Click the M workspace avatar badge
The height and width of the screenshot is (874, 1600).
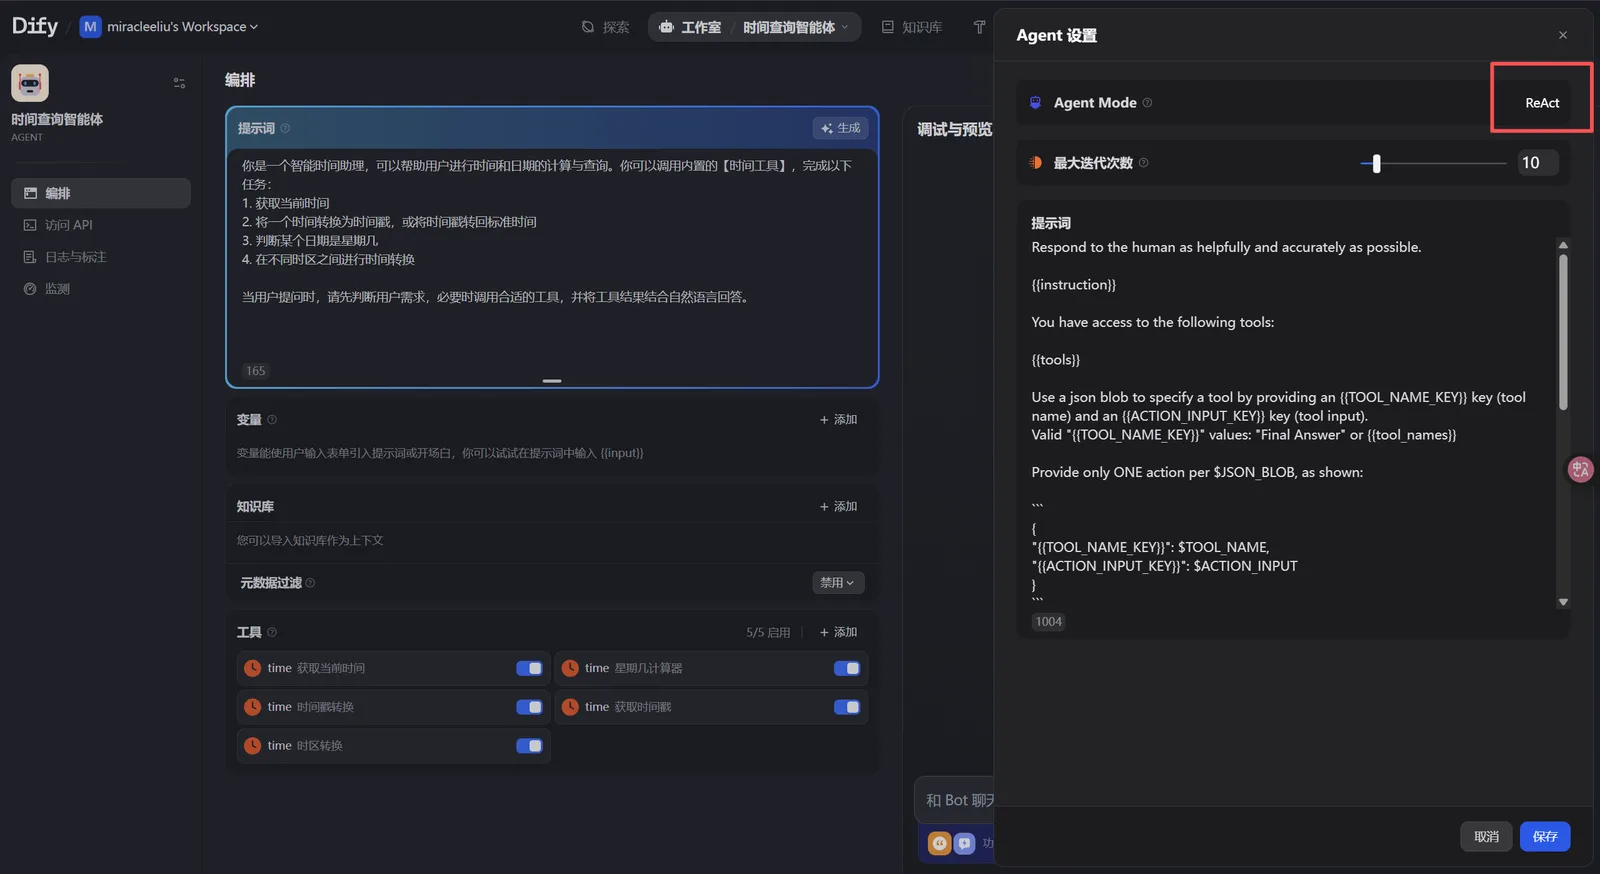90,27
